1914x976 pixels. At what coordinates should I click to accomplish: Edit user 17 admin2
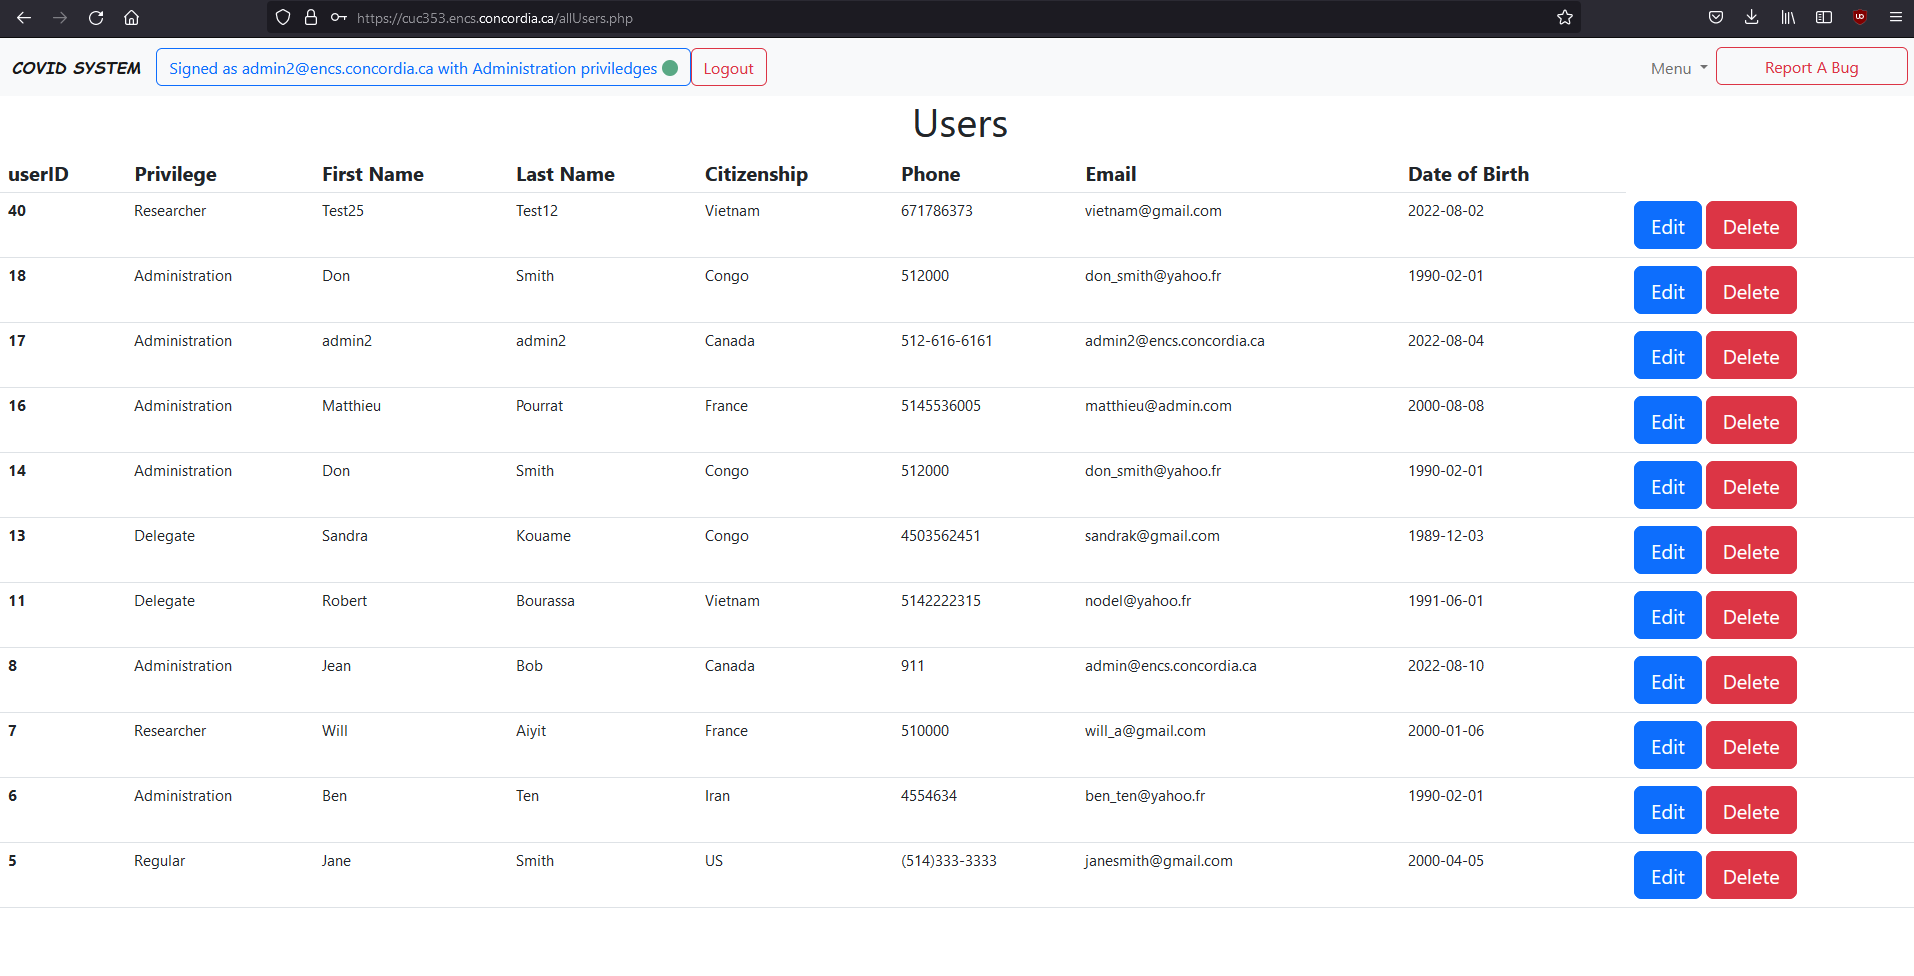1667,356
